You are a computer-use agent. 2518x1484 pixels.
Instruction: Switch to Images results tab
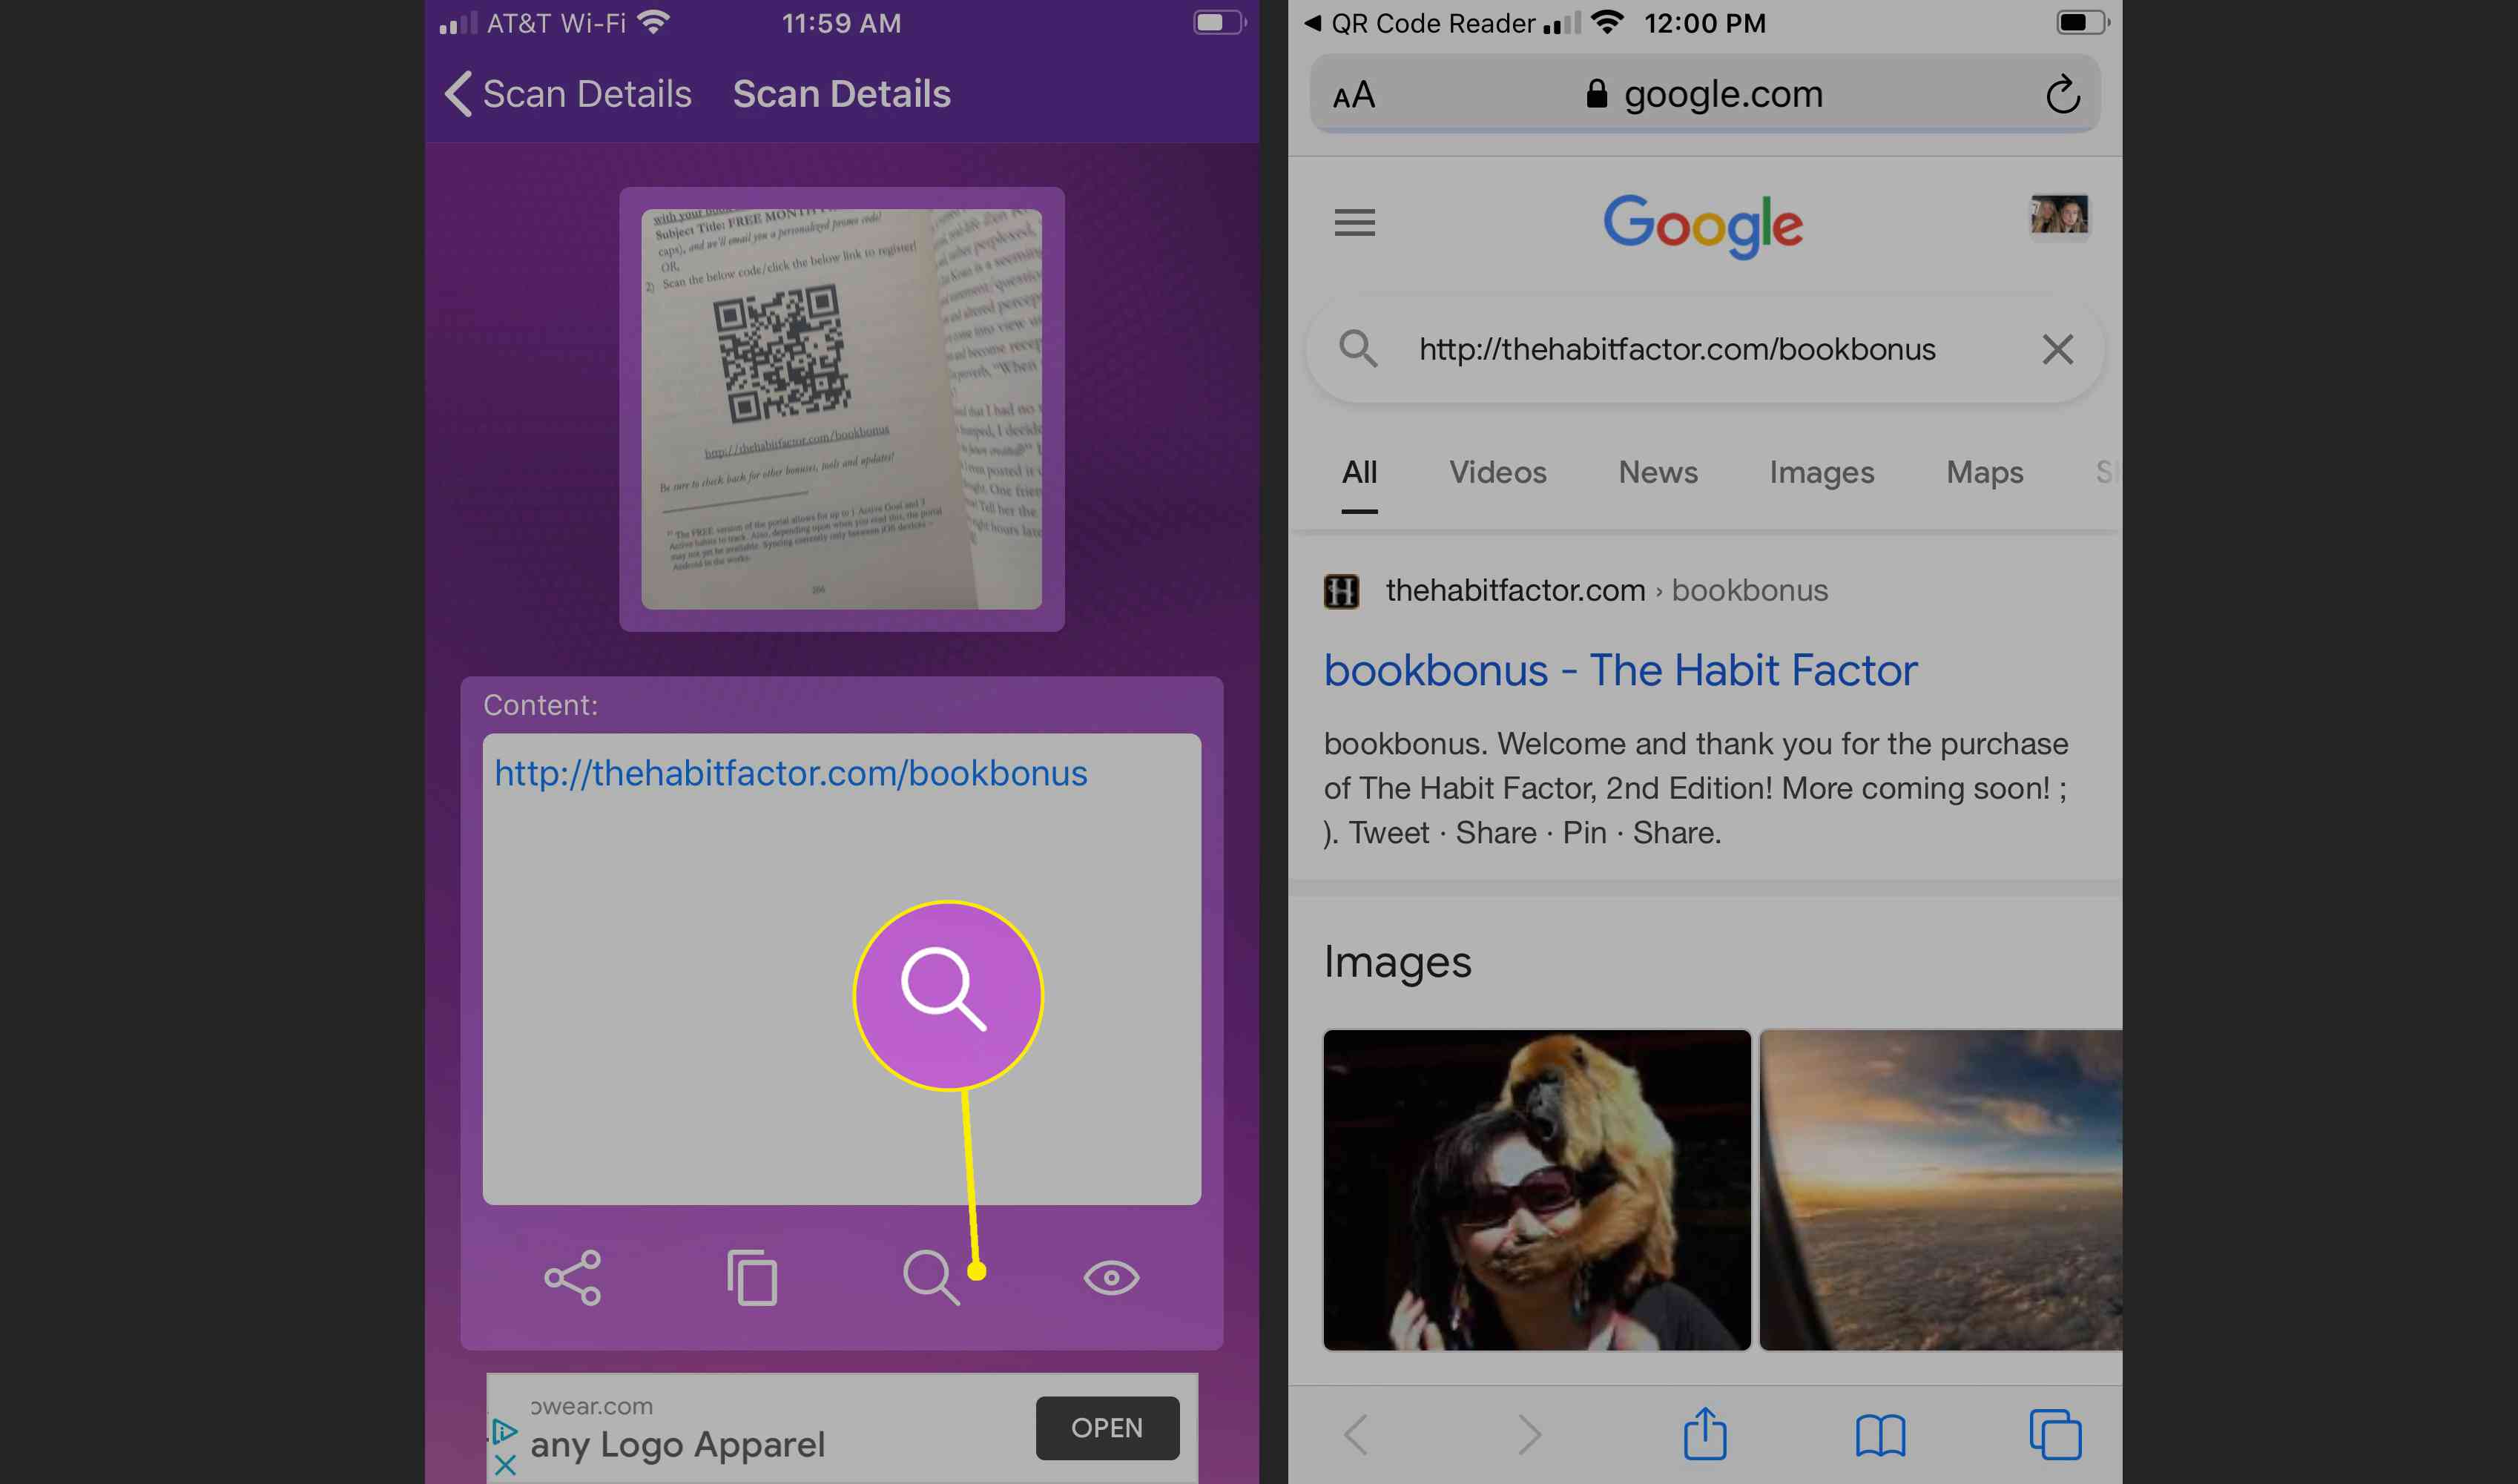[1821, 472]
